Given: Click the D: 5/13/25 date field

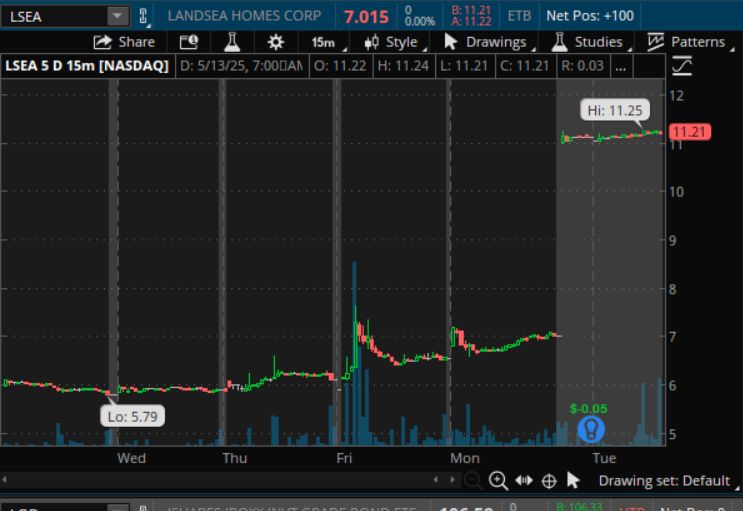Looking at the screenshot, I should pos(242,66).
